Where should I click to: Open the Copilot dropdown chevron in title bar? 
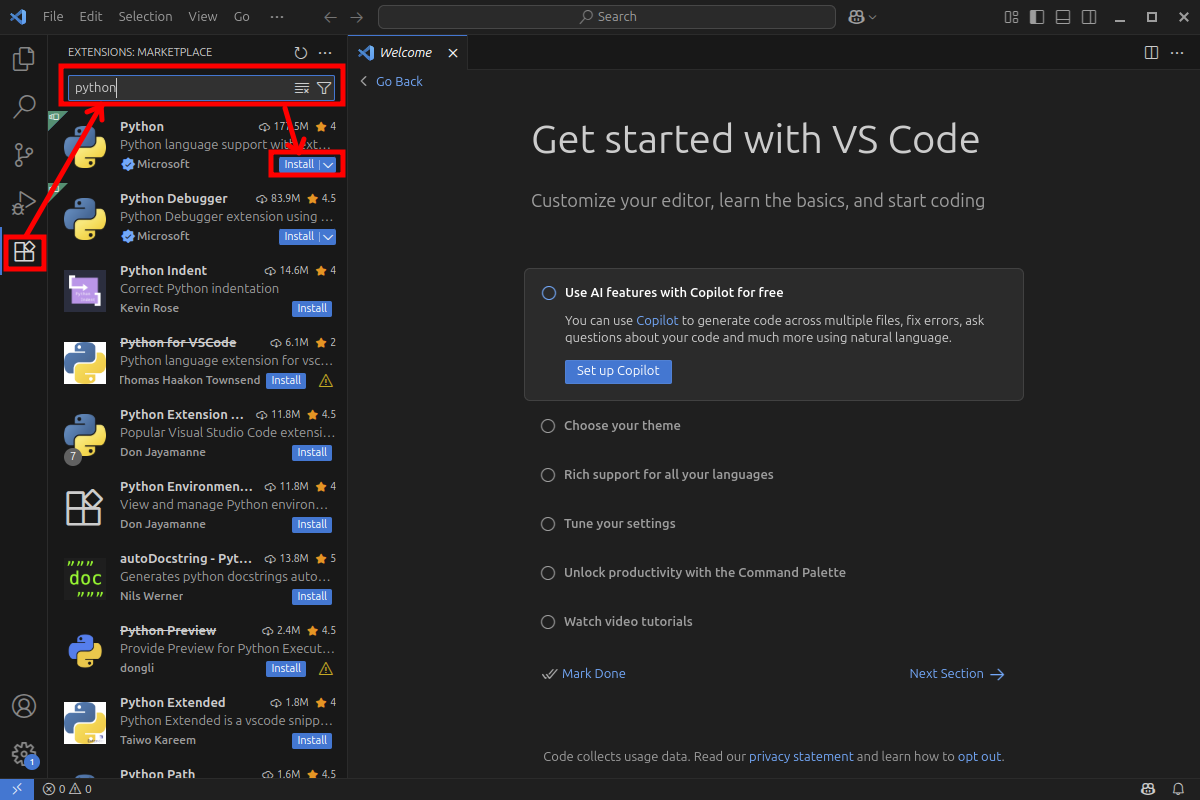coord(873,17)
